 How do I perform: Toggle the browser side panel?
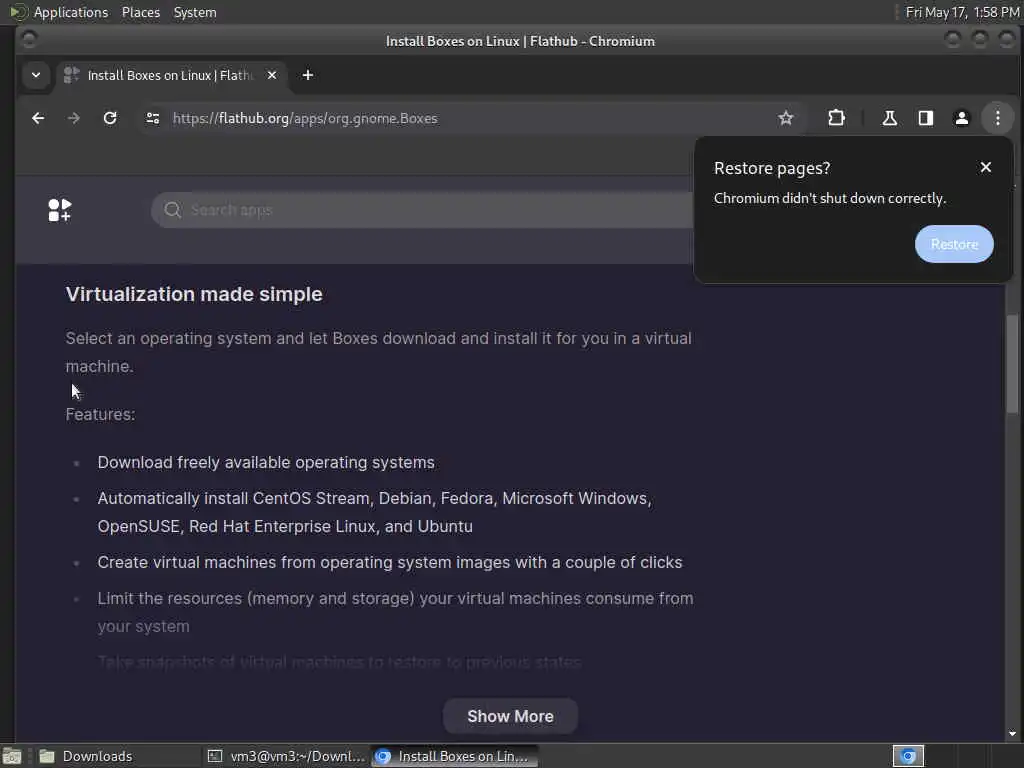(925, 118)
